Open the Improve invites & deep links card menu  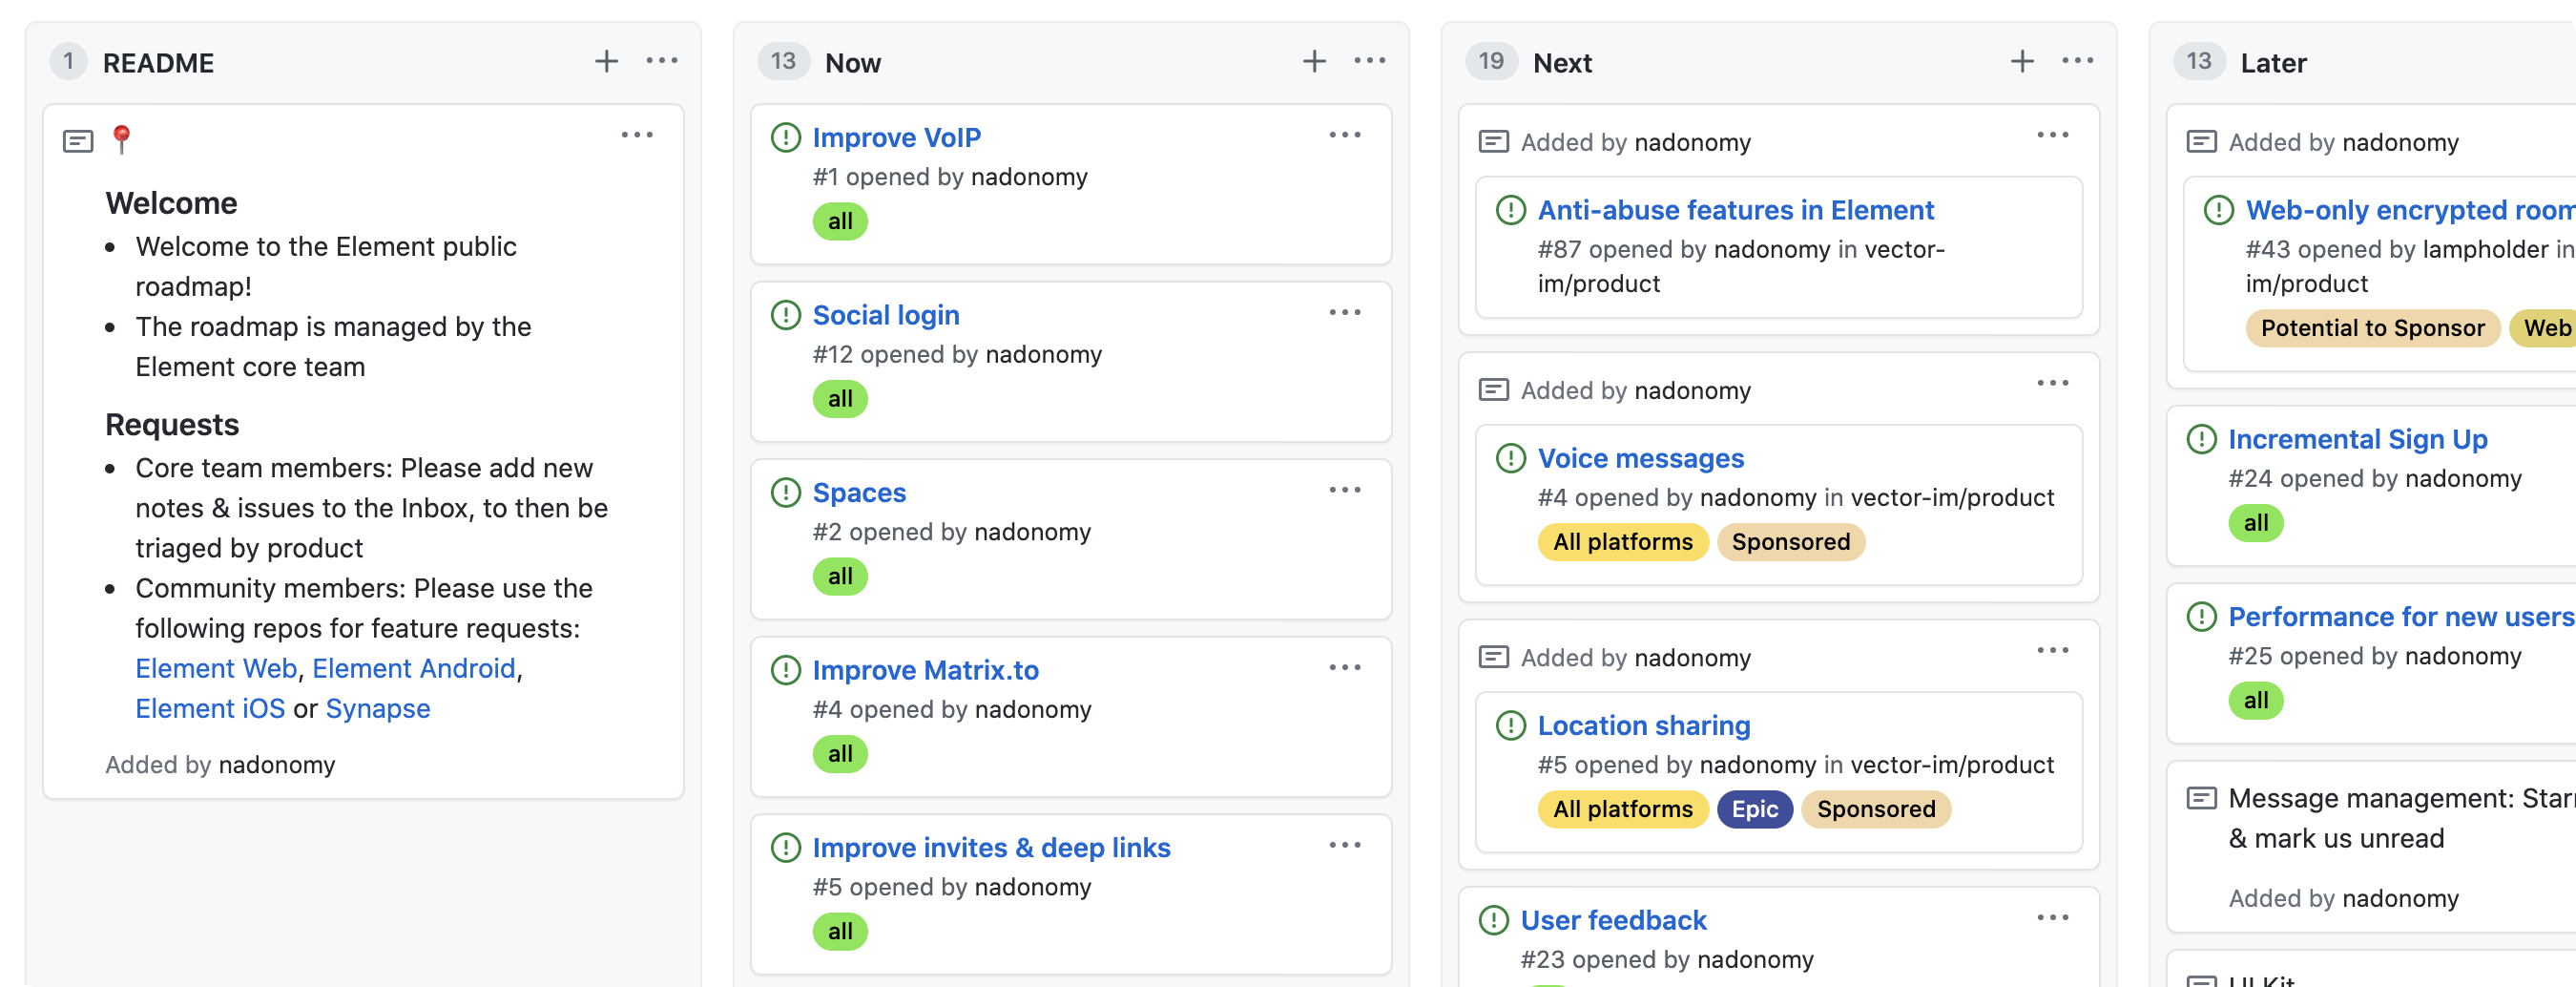pos(1345,845)
